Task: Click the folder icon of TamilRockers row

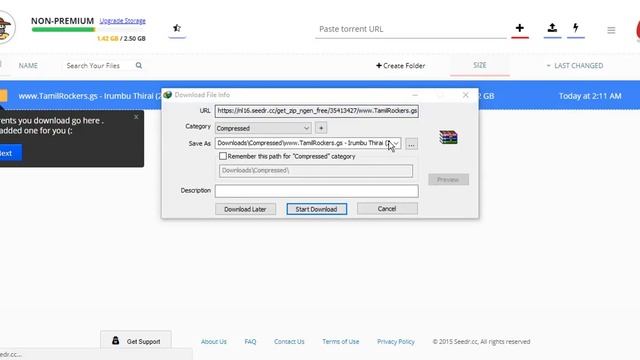Action: click(3, 96)
